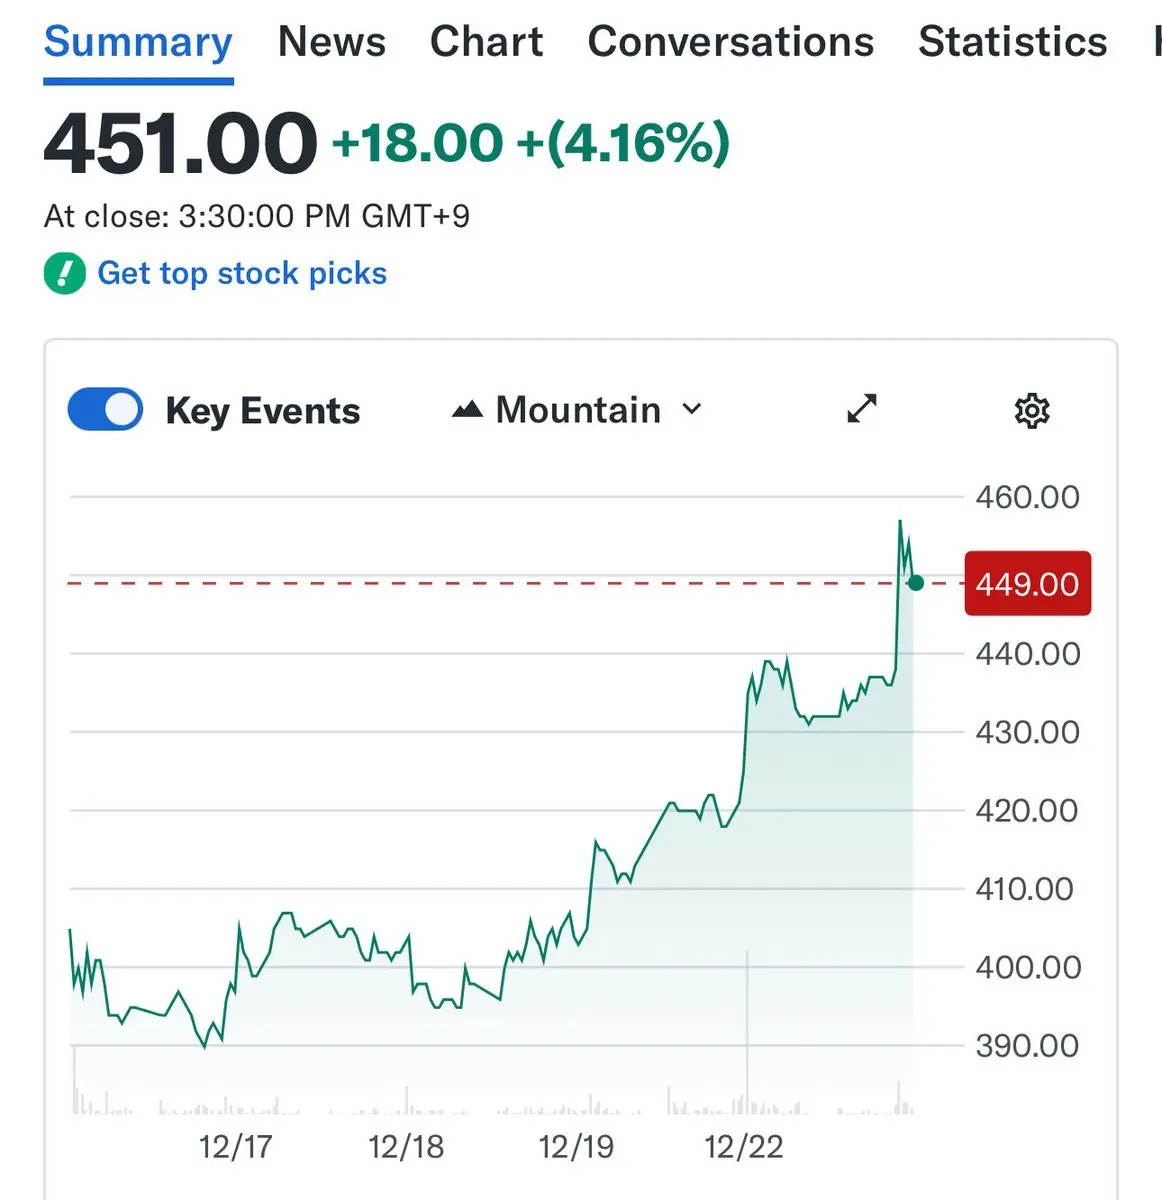Select the Statistics tab

pos(1012,42)
